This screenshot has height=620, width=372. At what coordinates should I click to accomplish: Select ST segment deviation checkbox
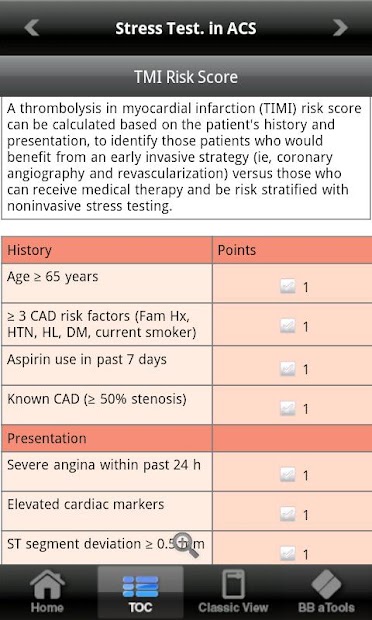click(288, 554)
